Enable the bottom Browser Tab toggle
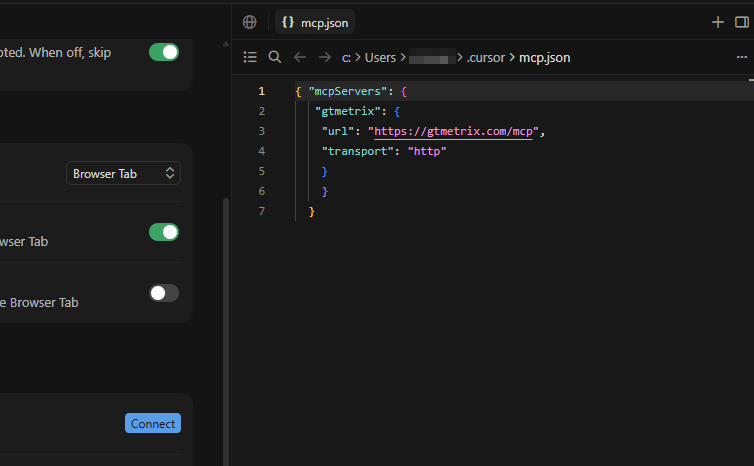Image resolution: width=754 pixels, height=466 pixels. (164, 293)
